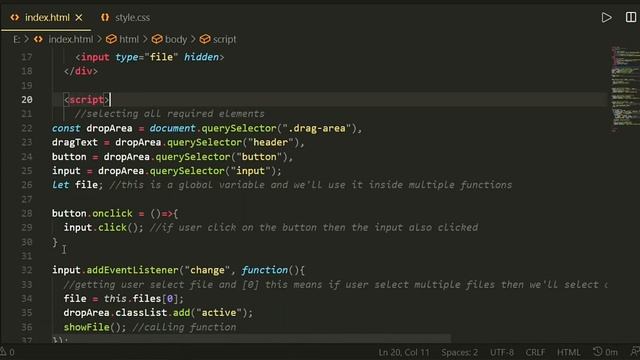Image resolution: width=640 pixels, height=360 pixels.
Task: Click the let file declaration
Action: tap(77, 185)
